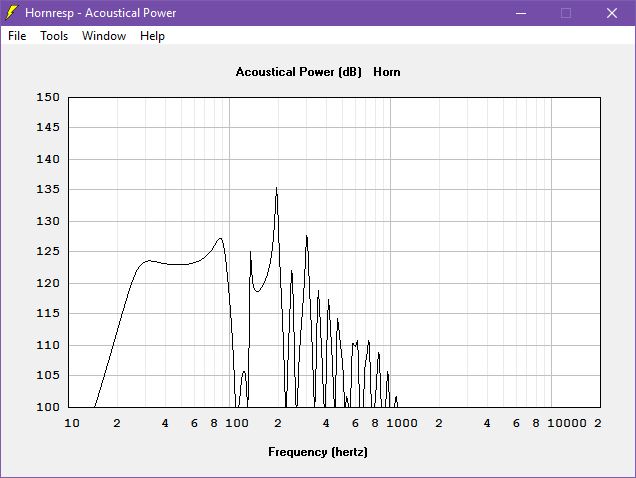
Task: Click the 'Frequency (hertz)' axis label
Action: click(318, 452)
